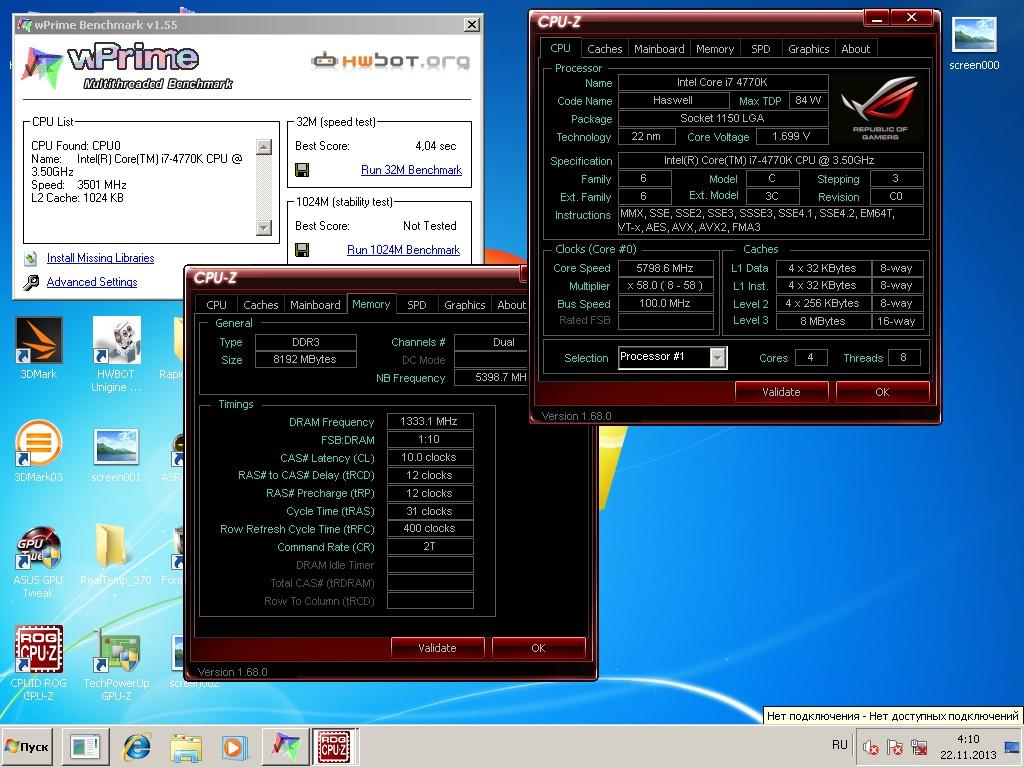This screenshot has width=1024, height=768.
Task: Click the volume muted tray icon
Action: (870, 746)
